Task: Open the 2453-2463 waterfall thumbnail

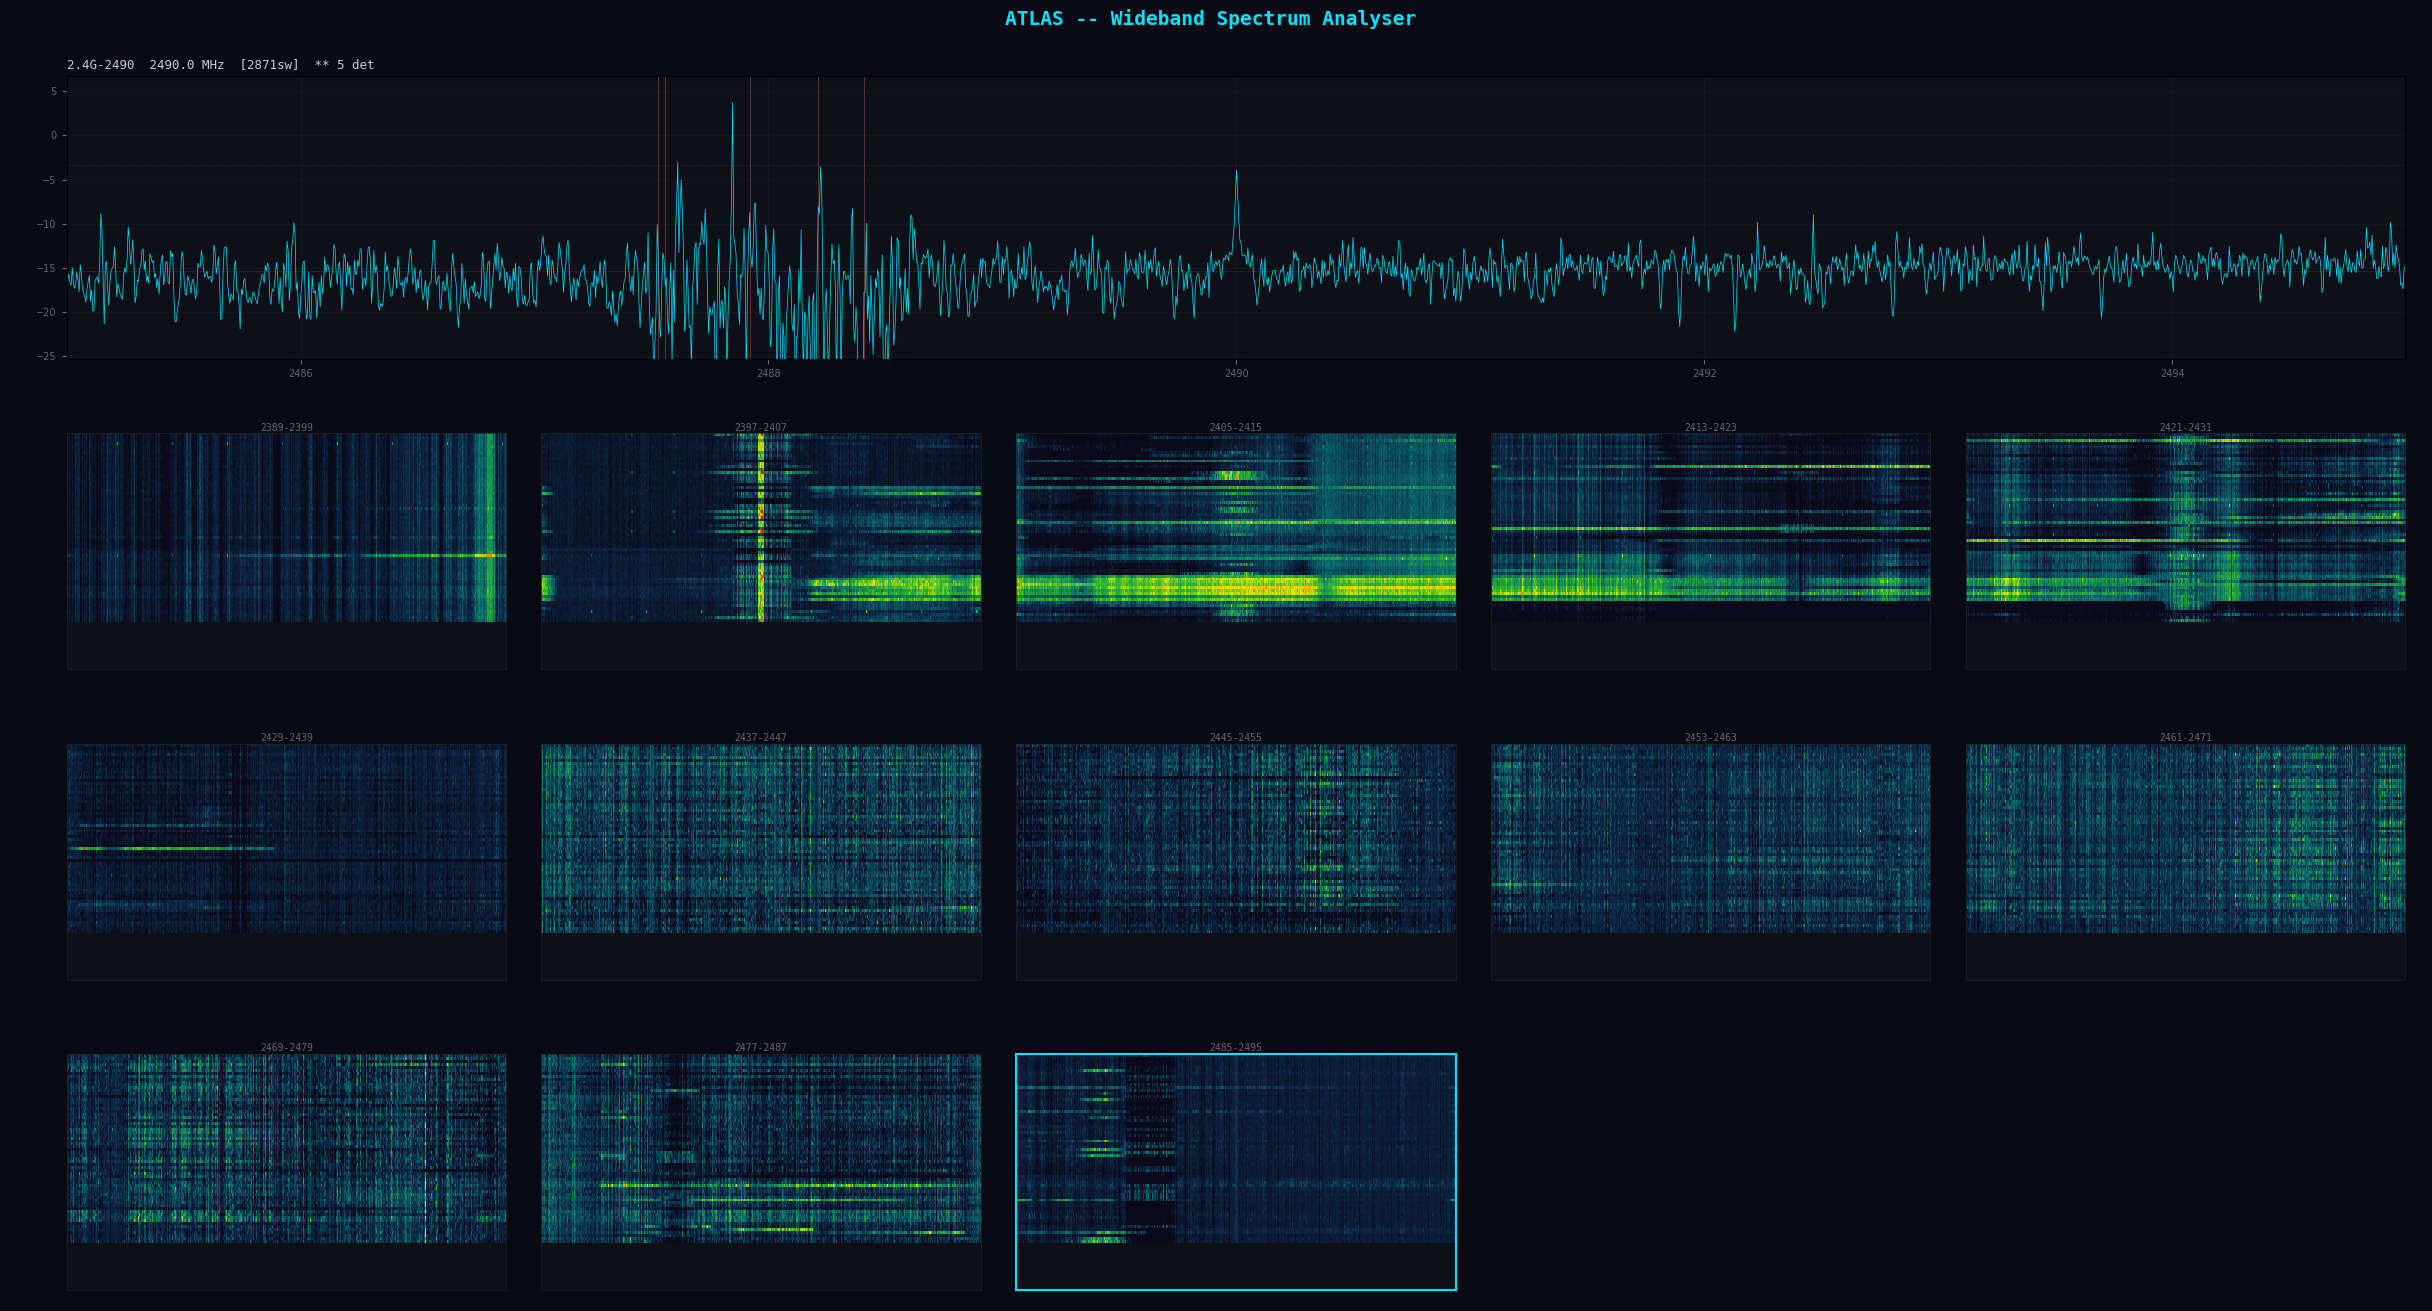Action: pos(1710,861)
